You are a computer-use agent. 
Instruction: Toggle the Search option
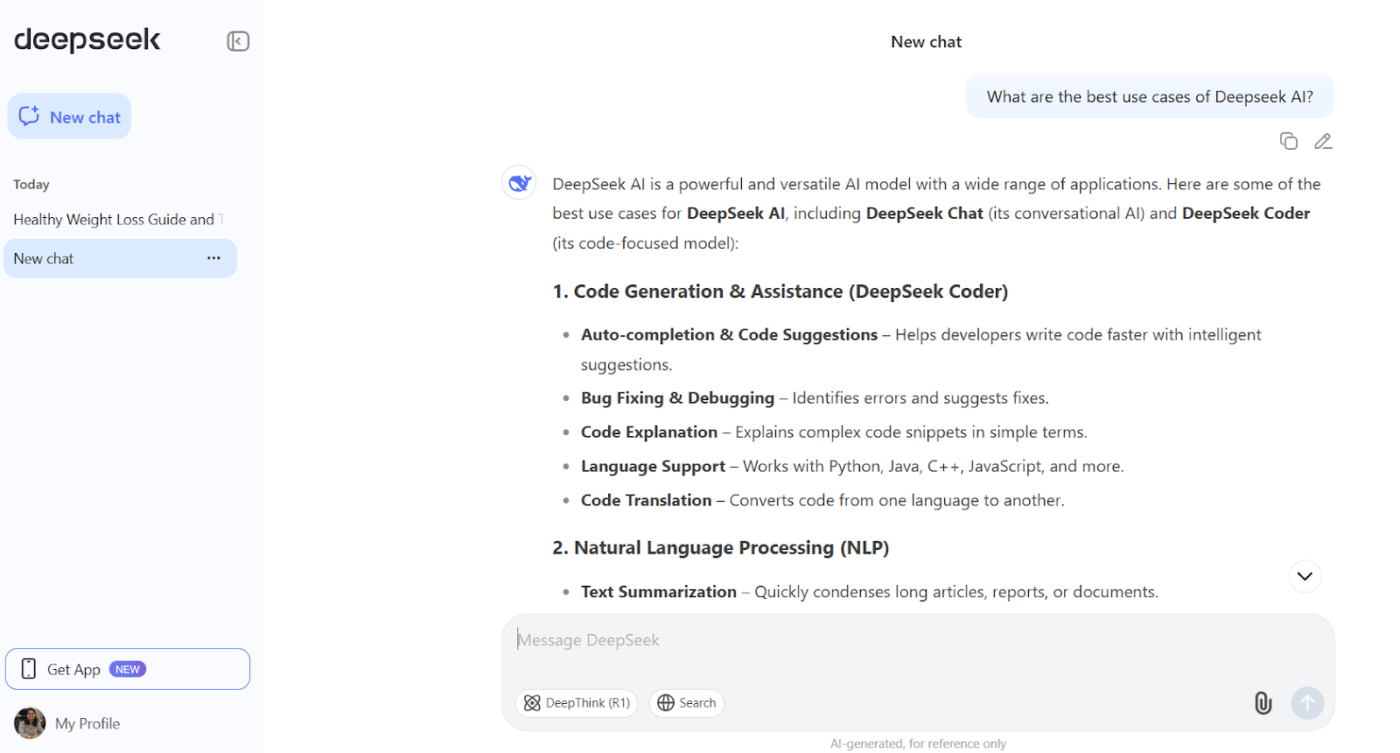(x=686, y=703)
